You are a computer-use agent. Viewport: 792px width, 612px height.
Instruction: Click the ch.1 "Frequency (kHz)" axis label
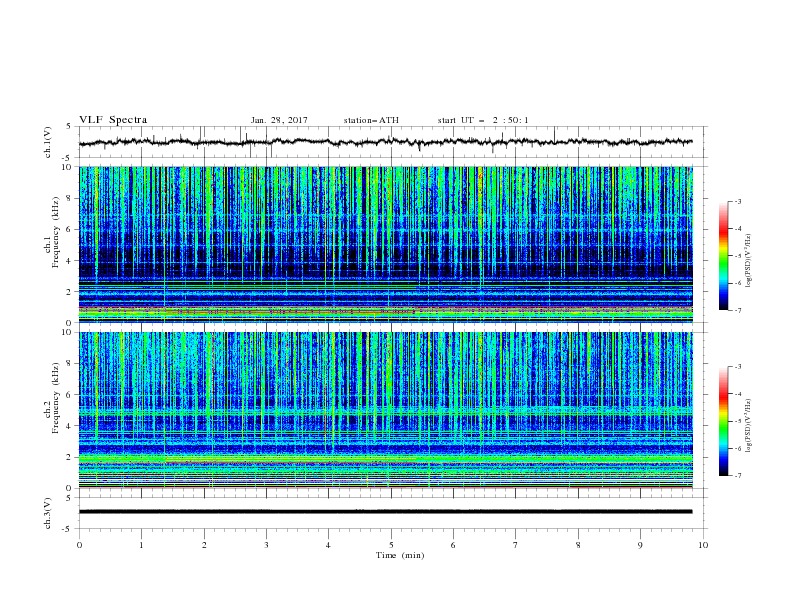(56, 232)
